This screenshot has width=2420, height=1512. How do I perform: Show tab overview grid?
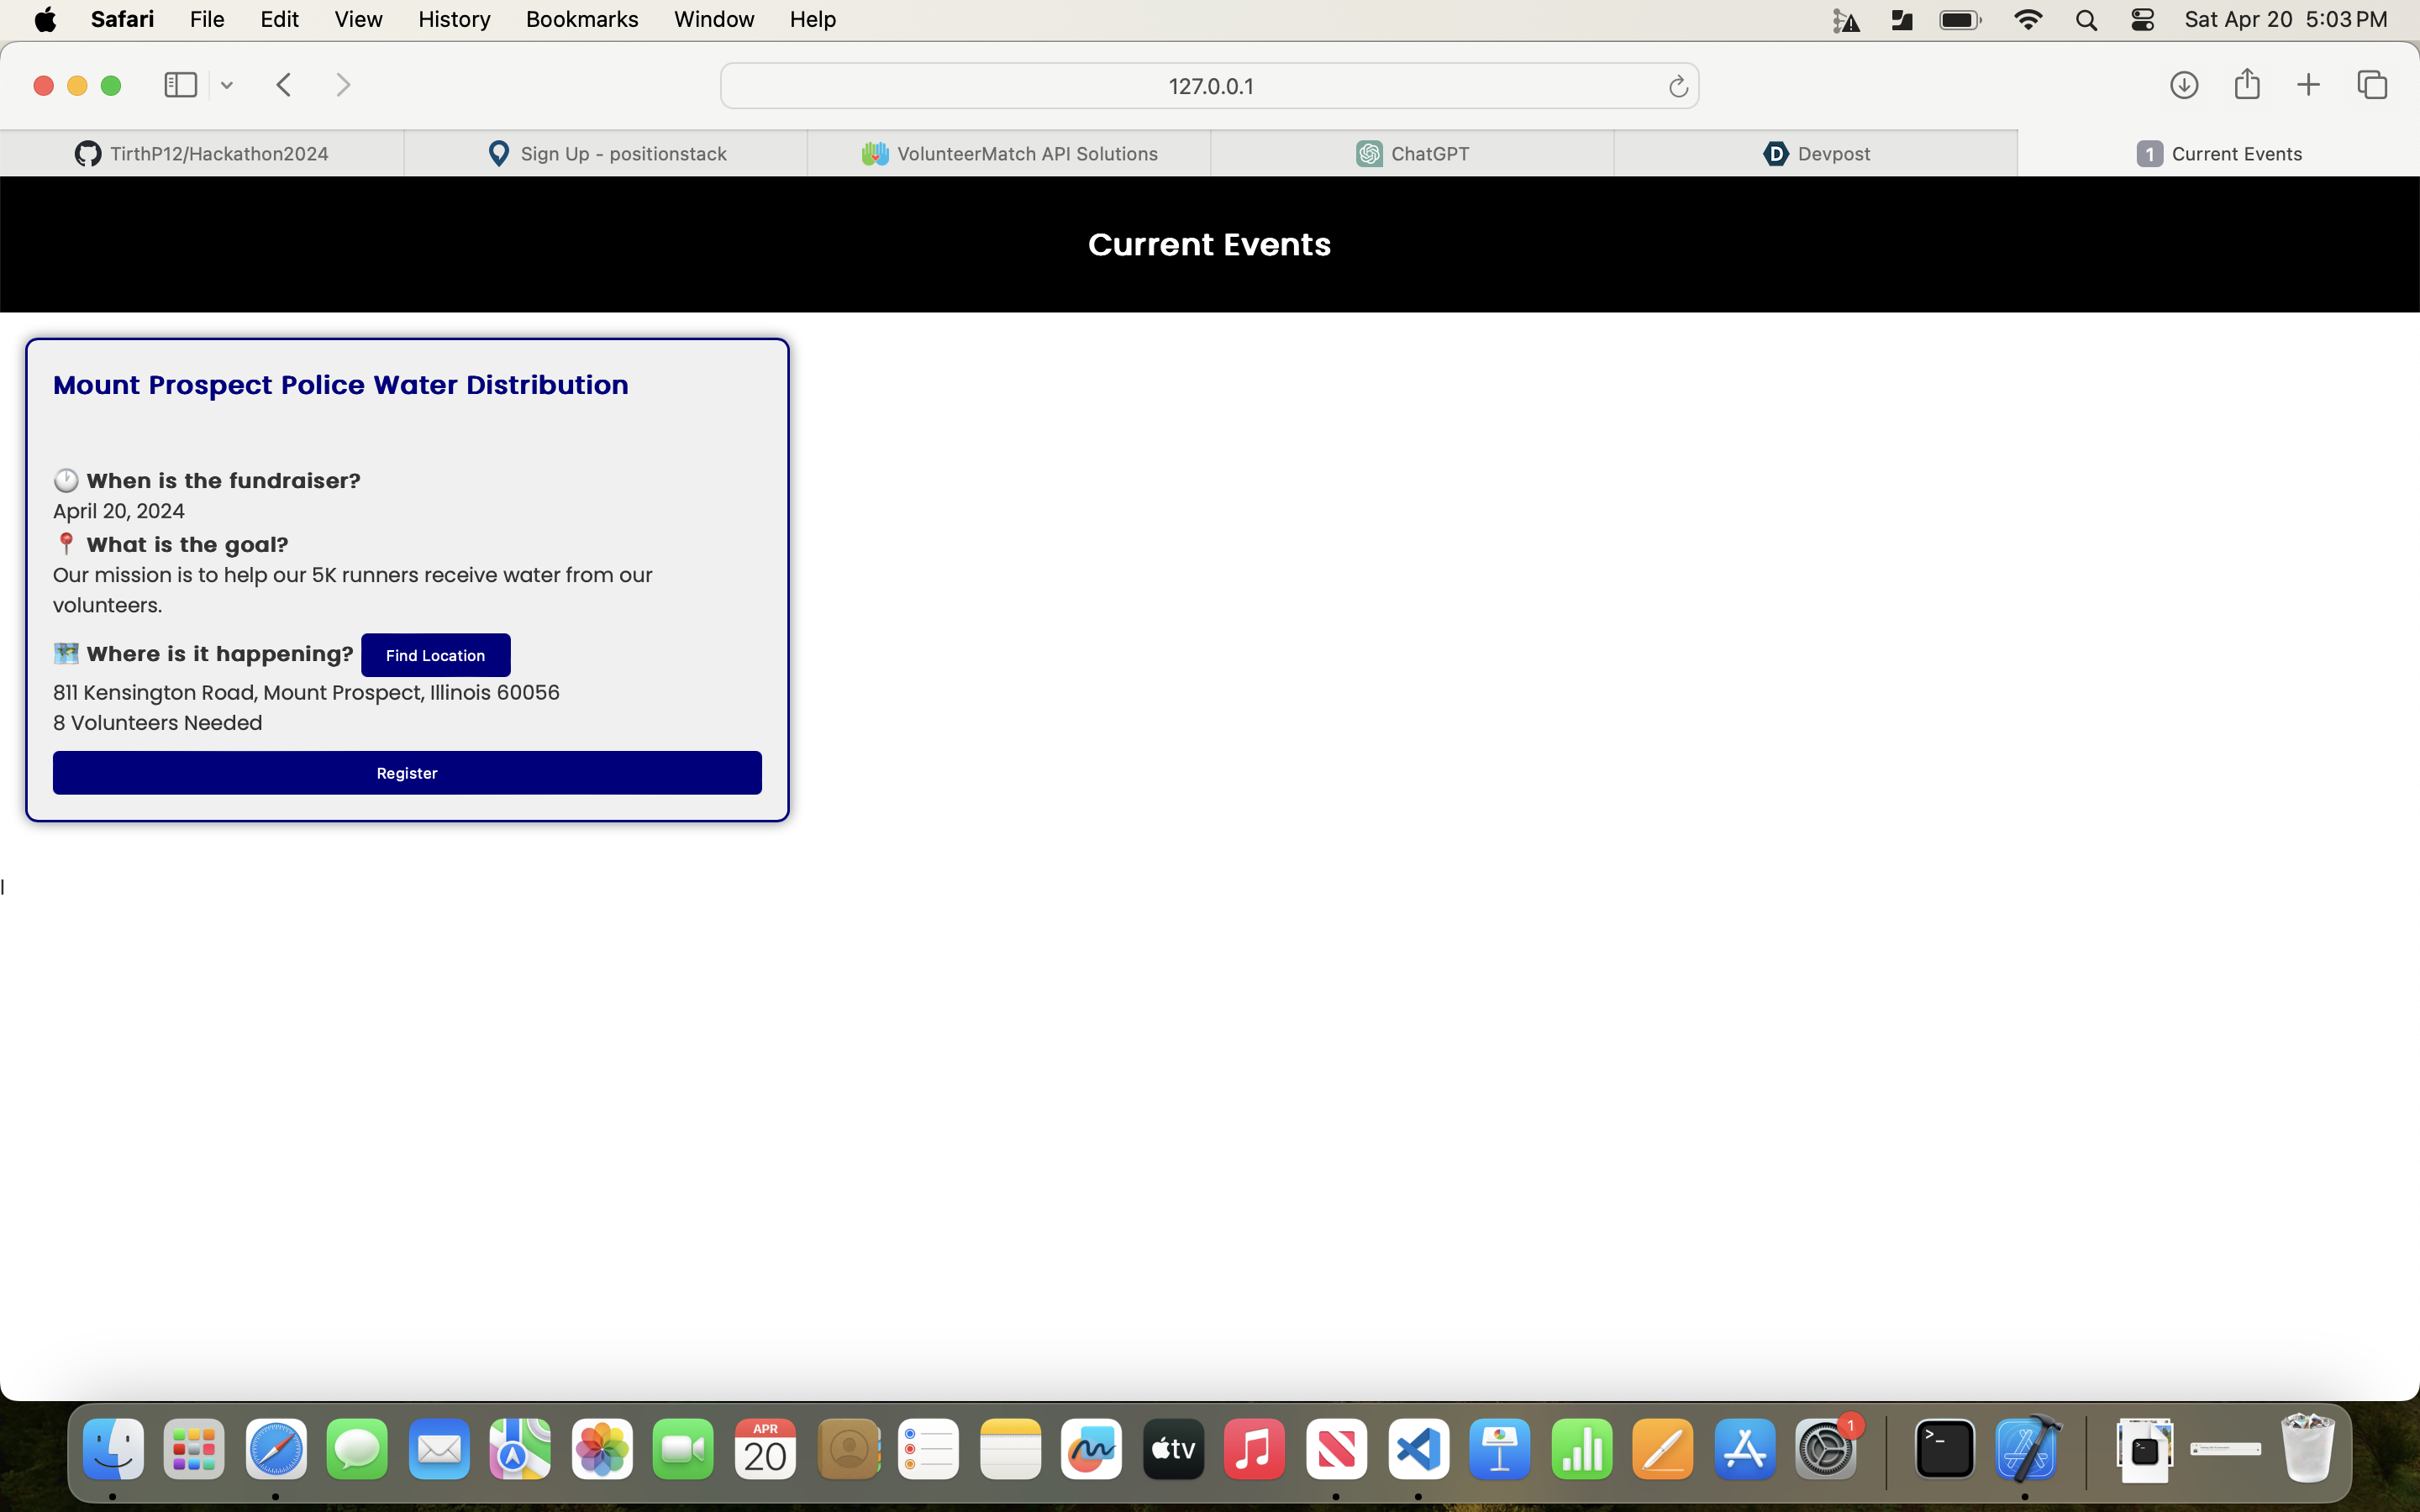2372,85
